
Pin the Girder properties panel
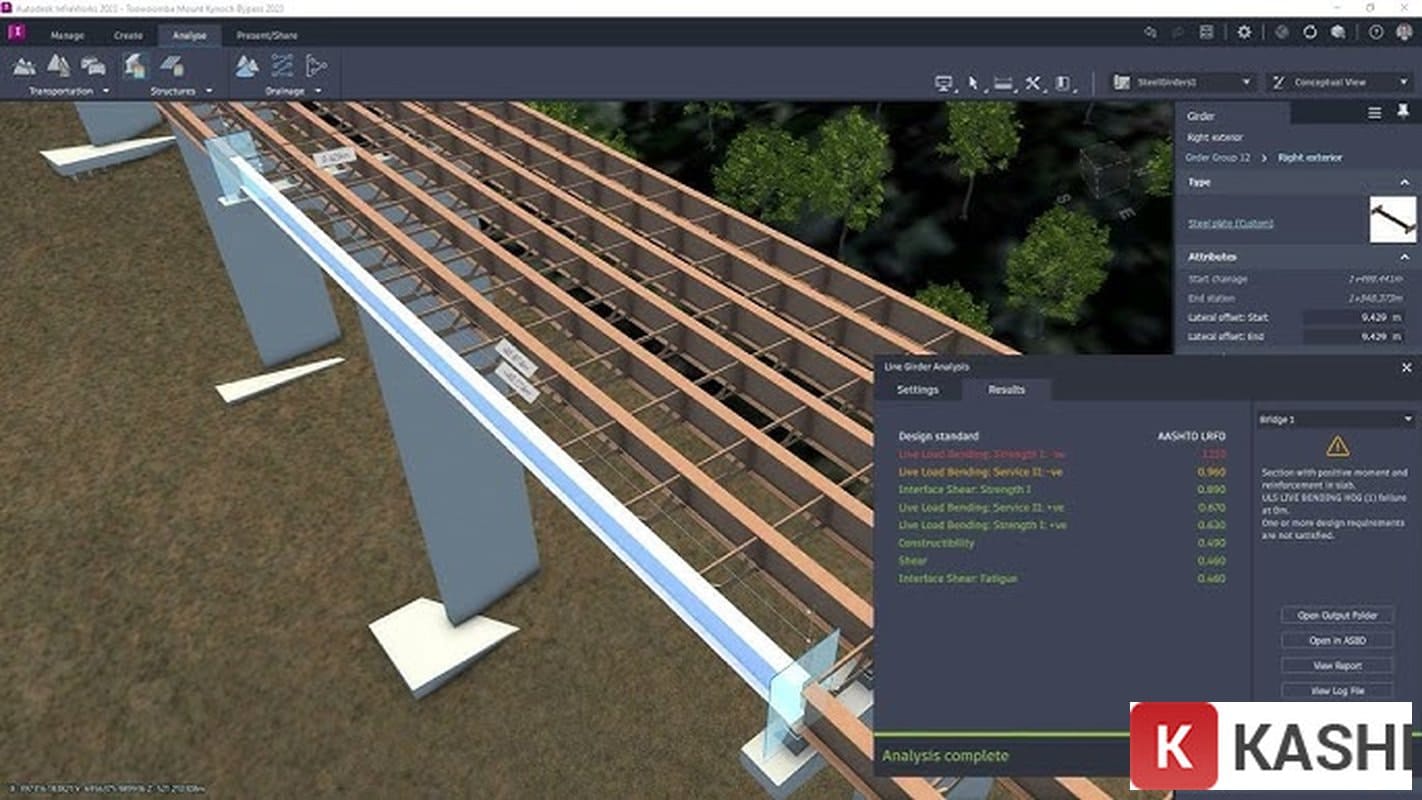[1403, 114]
